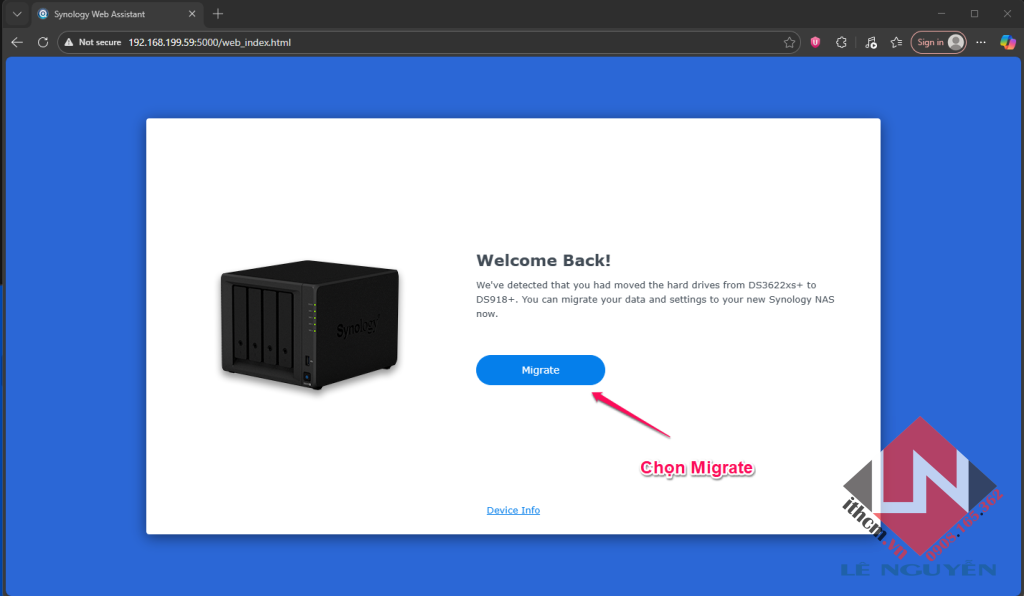Image resolution: width=1024 pixels, height=596 pixels.
Task: Open the Collections star icon
Action: click(x=896, y=42)
